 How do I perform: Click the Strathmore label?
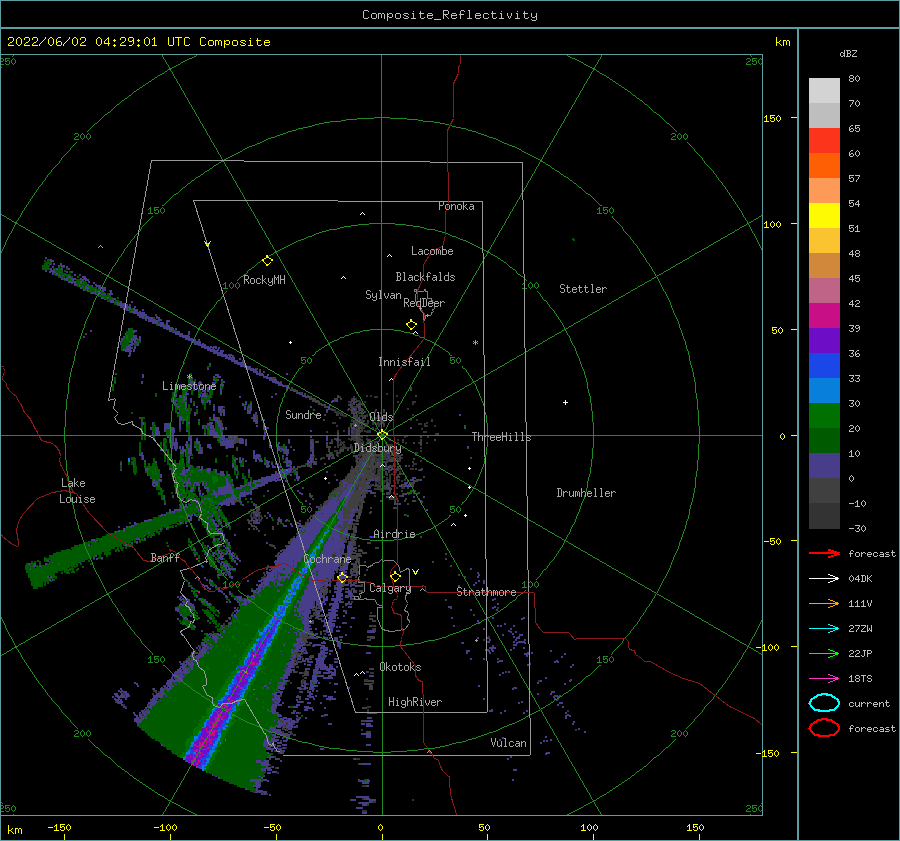coord(486,592)
